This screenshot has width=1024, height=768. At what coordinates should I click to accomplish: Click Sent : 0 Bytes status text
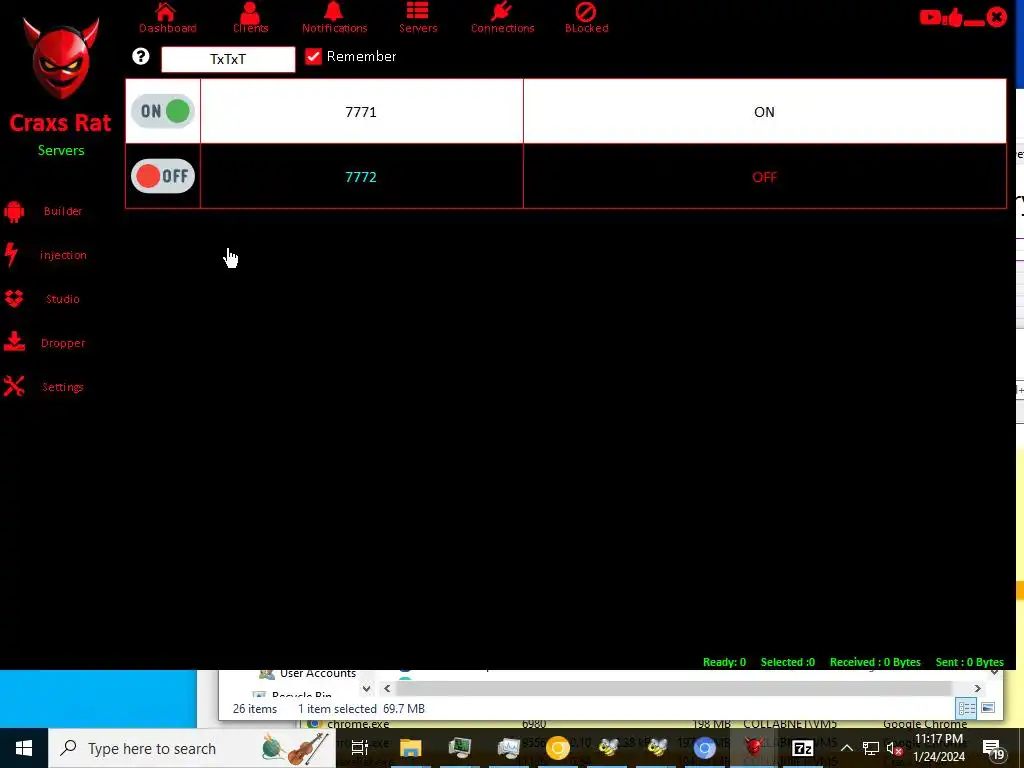point(969,662)
